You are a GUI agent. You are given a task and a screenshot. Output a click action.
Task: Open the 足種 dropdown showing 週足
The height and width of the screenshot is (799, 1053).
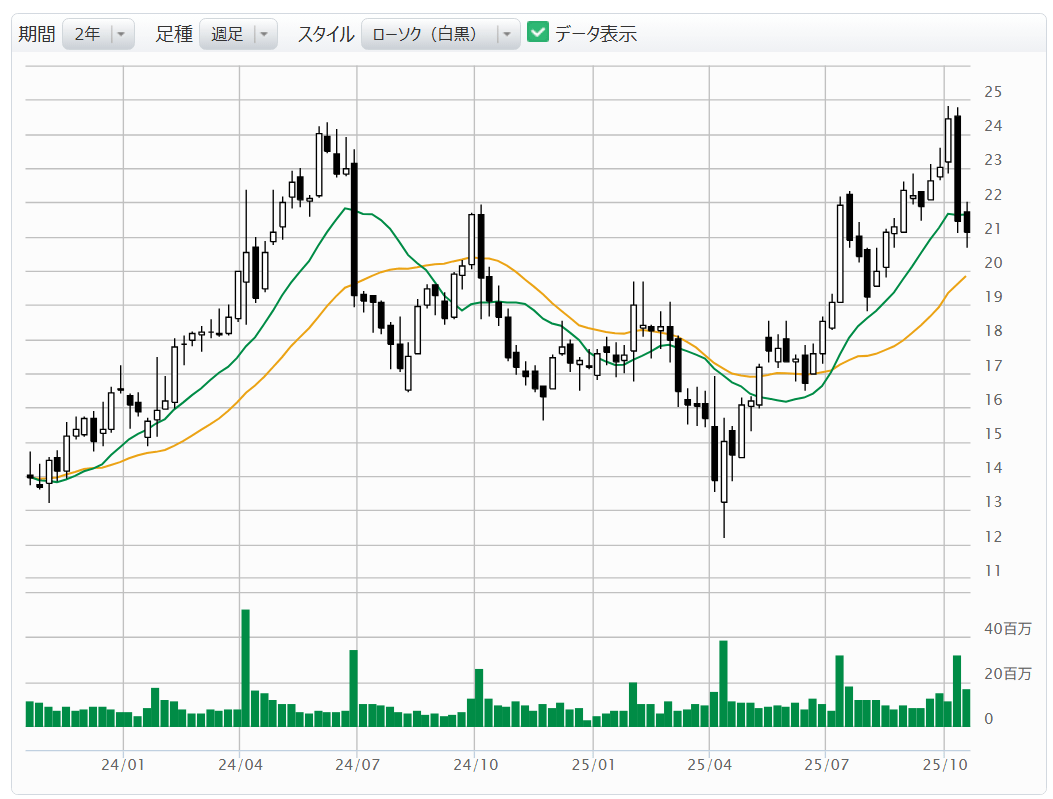click(x=237, y=34)
